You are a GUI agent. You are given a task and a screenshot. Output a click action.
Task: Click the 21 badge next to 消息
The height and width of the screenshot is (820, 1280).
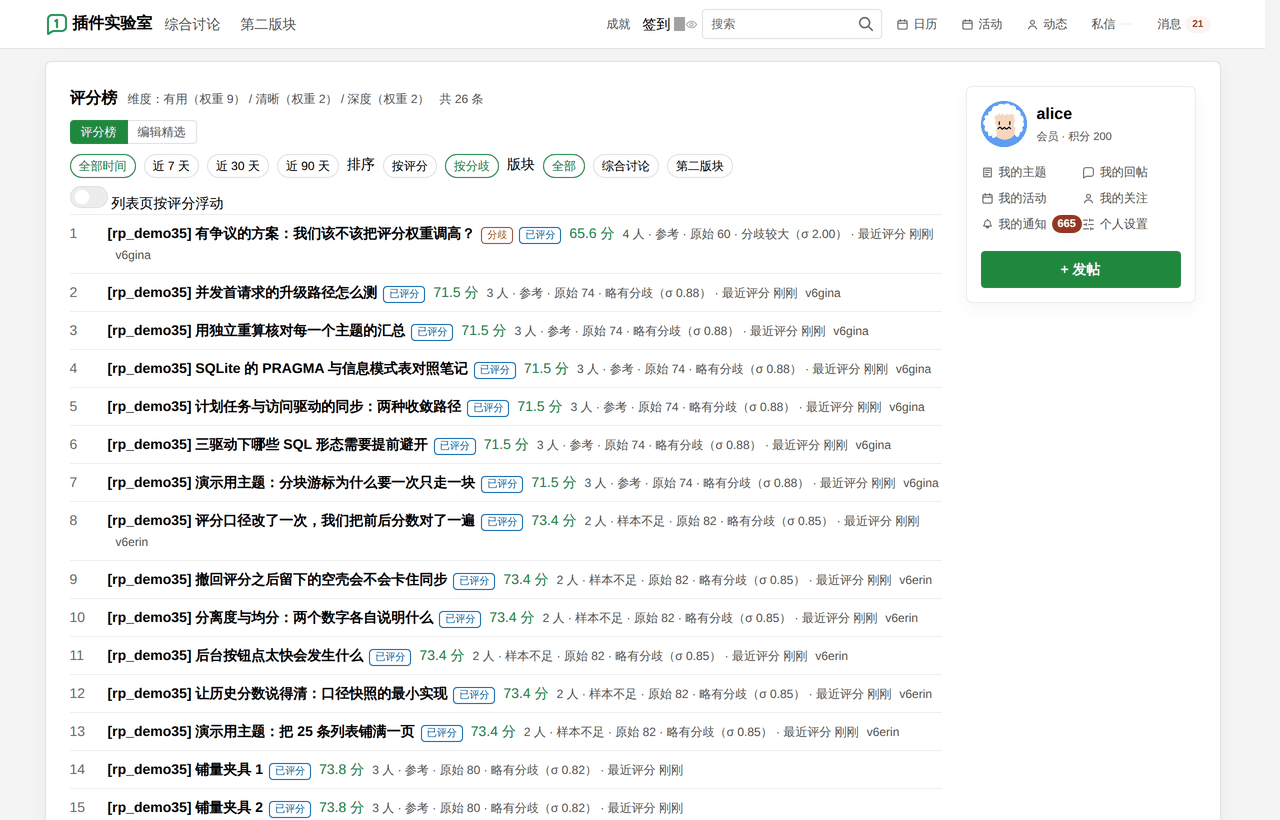[1198, 24]
